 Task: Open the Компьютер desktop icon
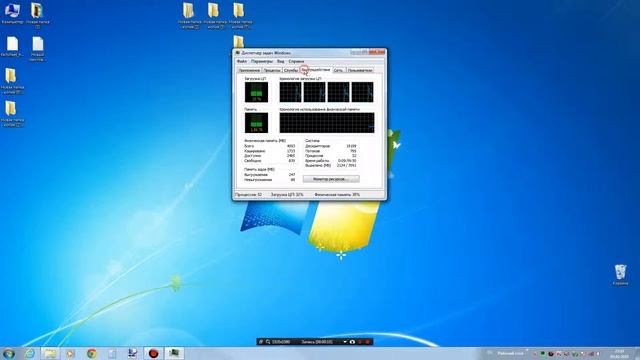point(12,14)
